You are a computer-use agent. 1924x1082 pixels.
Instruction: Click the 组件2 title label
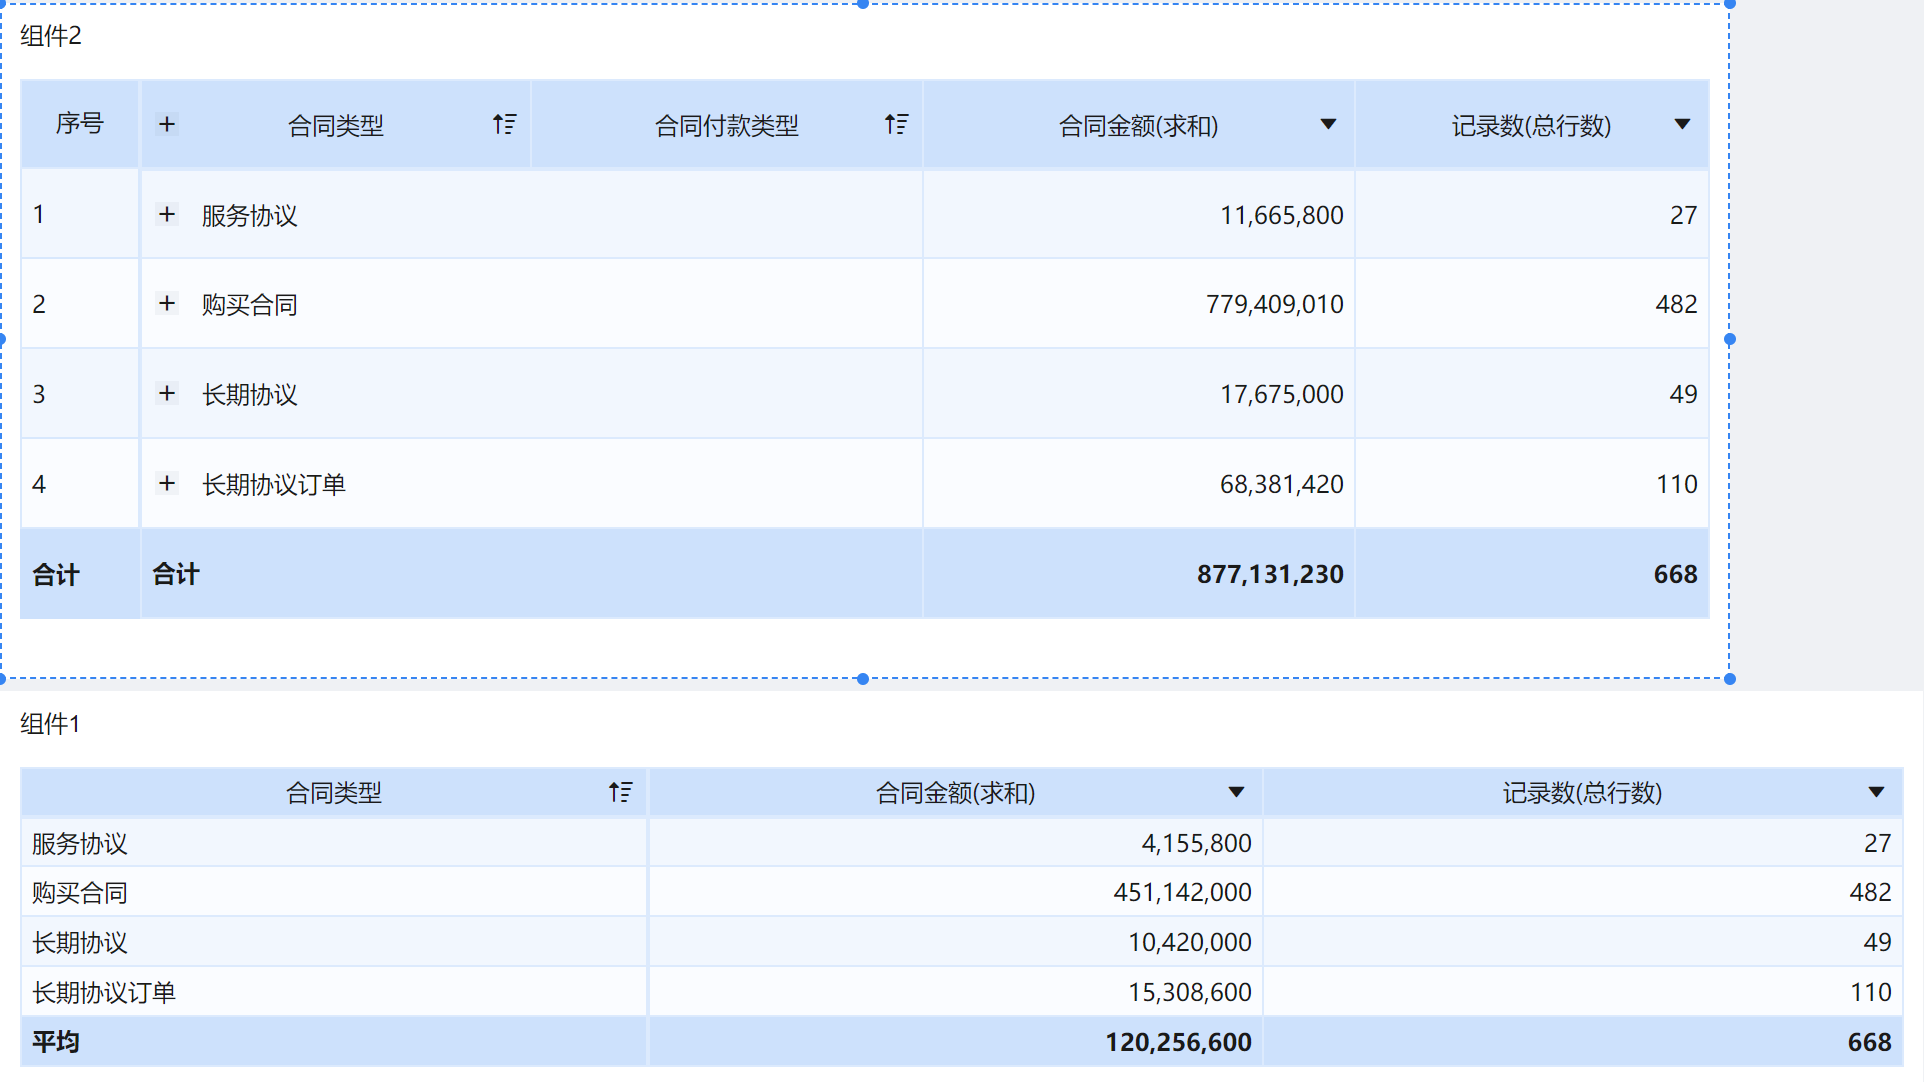pos(51,36)
